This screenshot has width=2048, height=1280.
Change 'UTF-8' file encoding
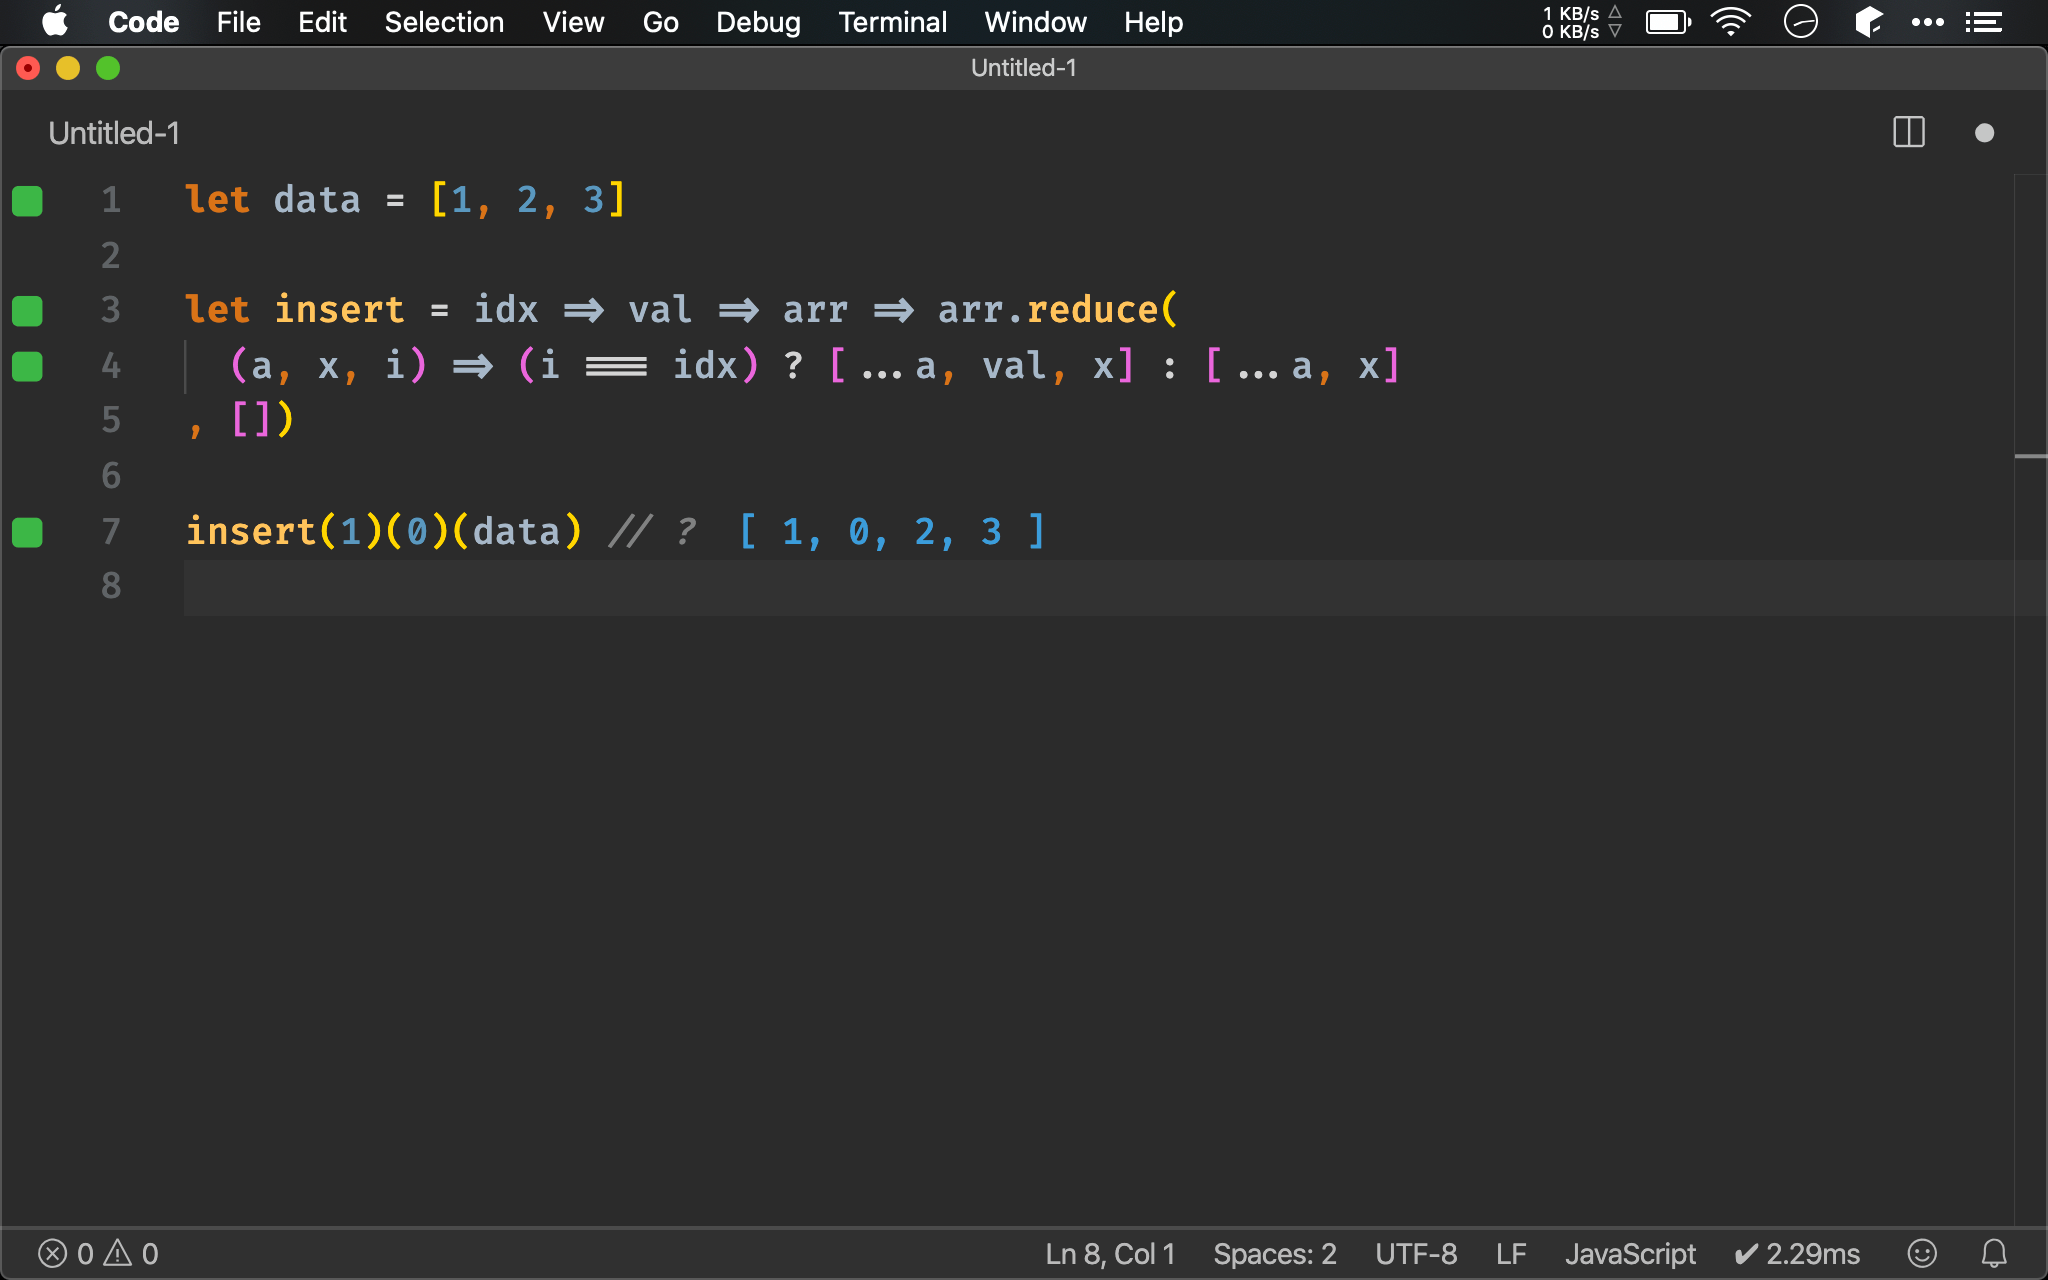click(1416, 1254)
